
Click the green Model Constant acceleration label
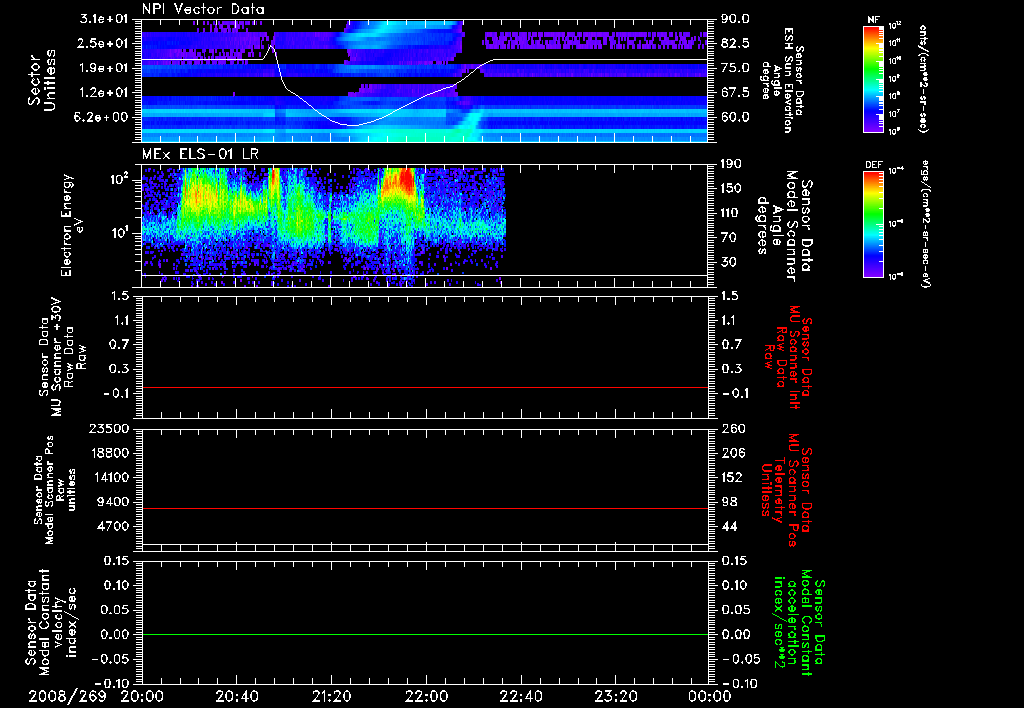800,624
